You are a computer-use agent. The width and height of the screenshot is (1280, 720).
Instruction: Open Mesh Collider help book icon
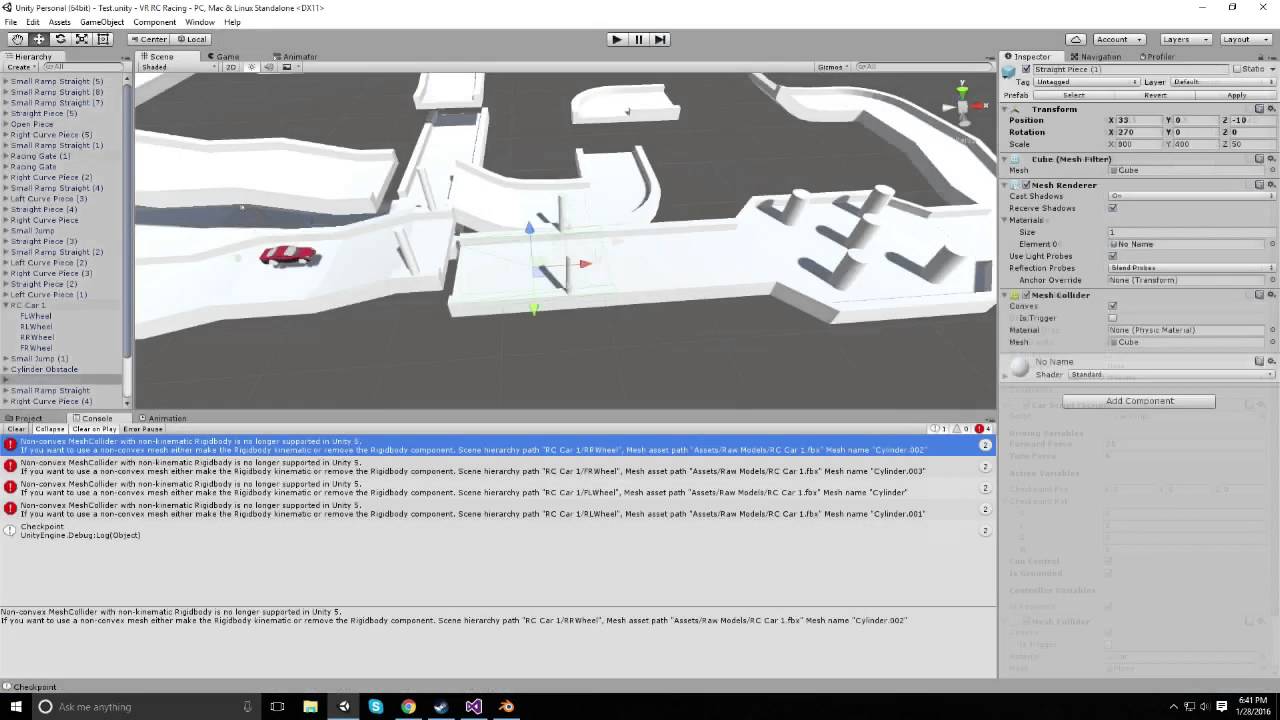[1260, 295]
